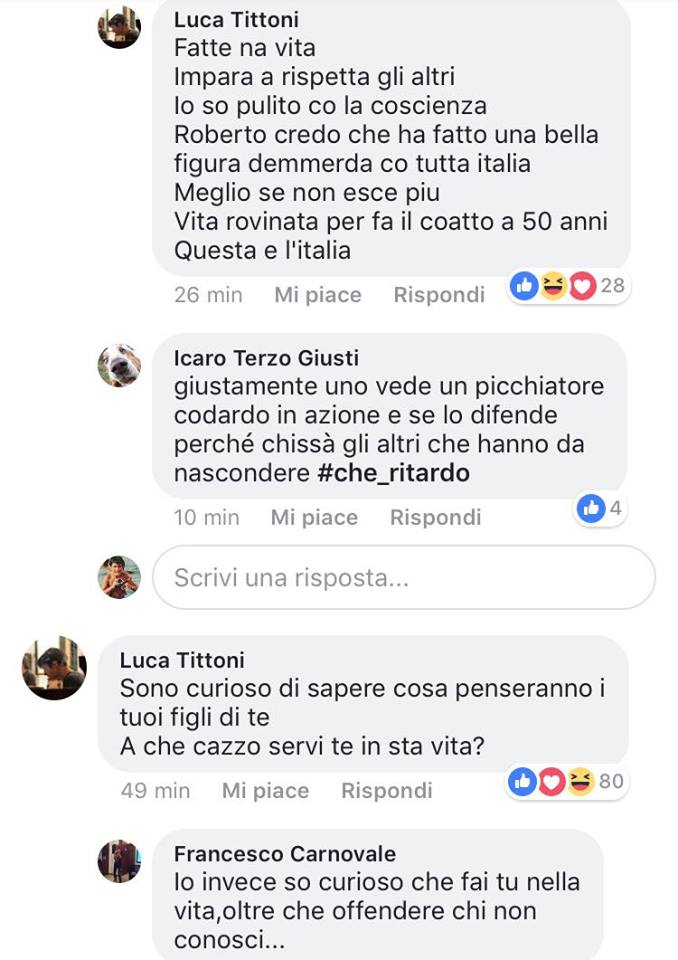Click the heart reaction icon on the 80-reaction comment
Screen dimensions: 678x960
pos(552,782)
